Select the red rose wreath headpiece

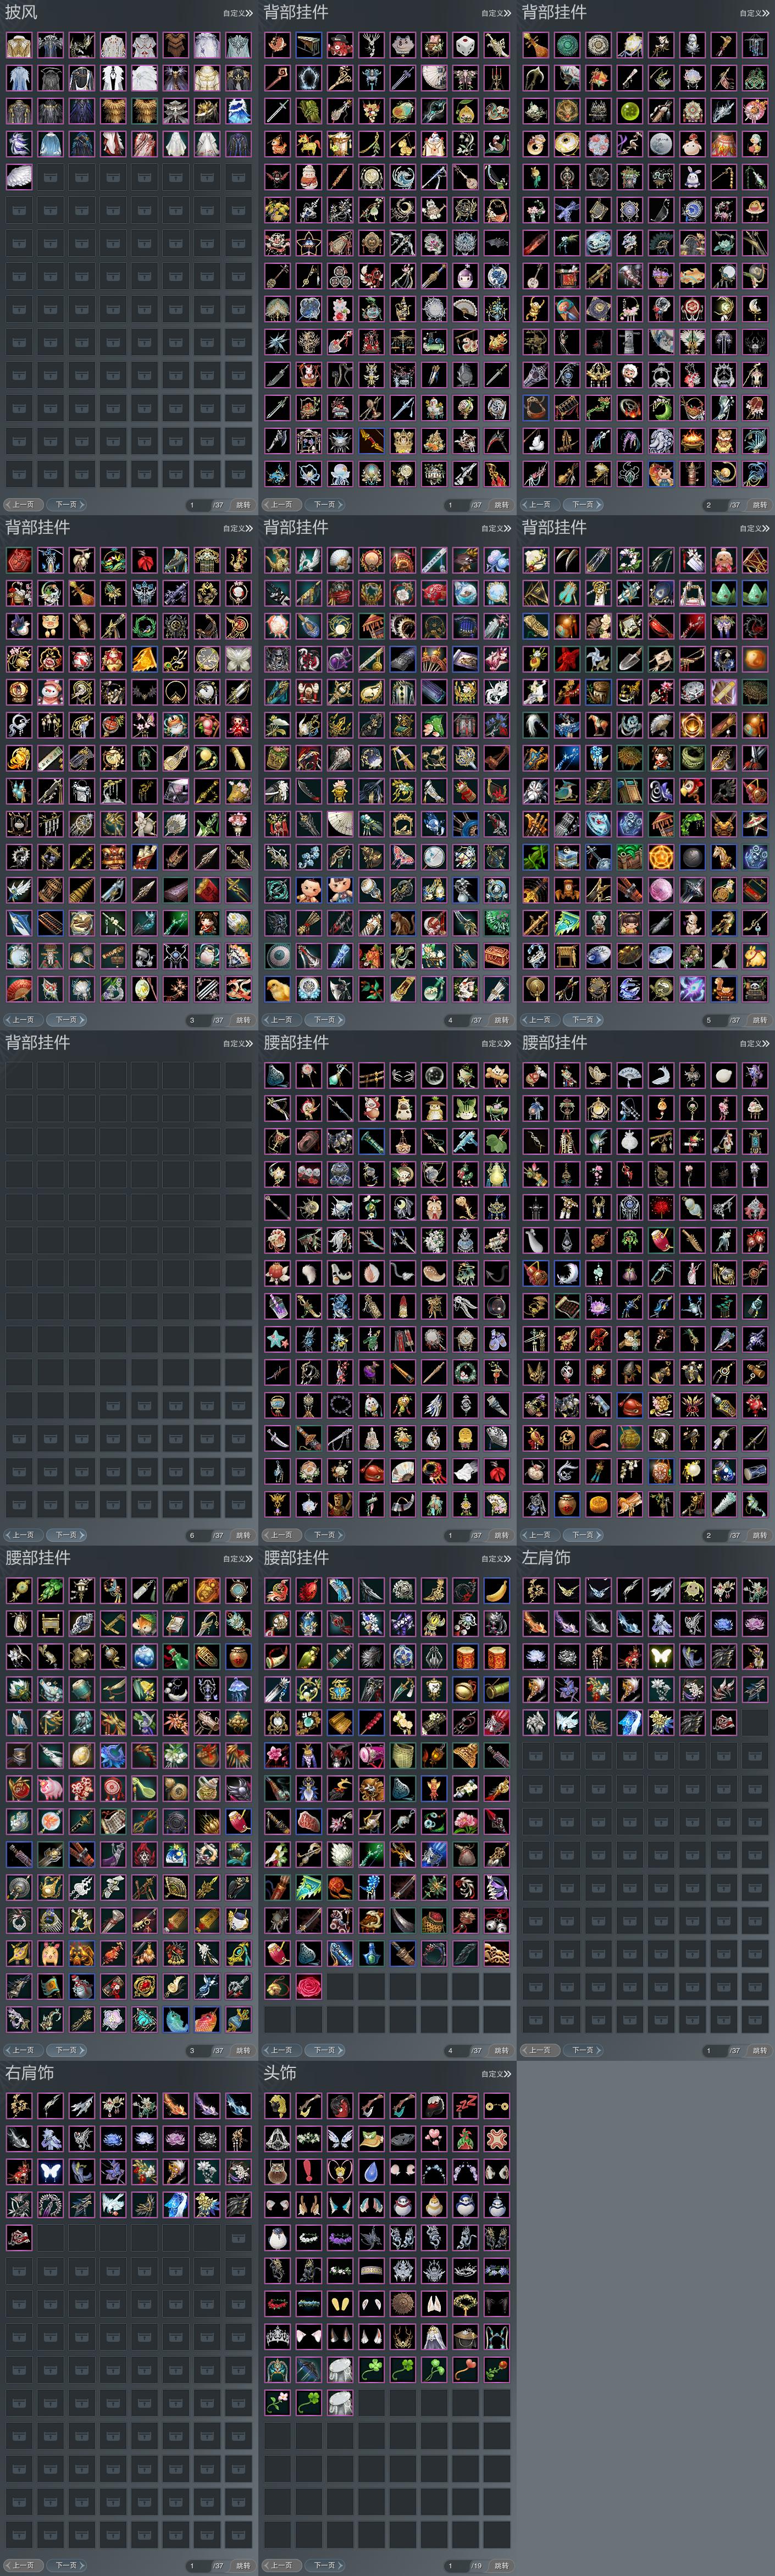(x=277, y=2304)
